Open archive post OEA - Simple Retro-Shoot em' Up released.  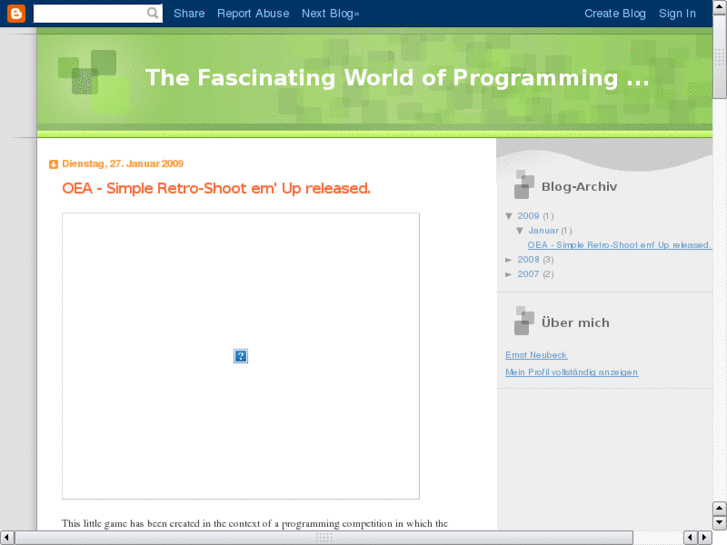pos(619,245)
